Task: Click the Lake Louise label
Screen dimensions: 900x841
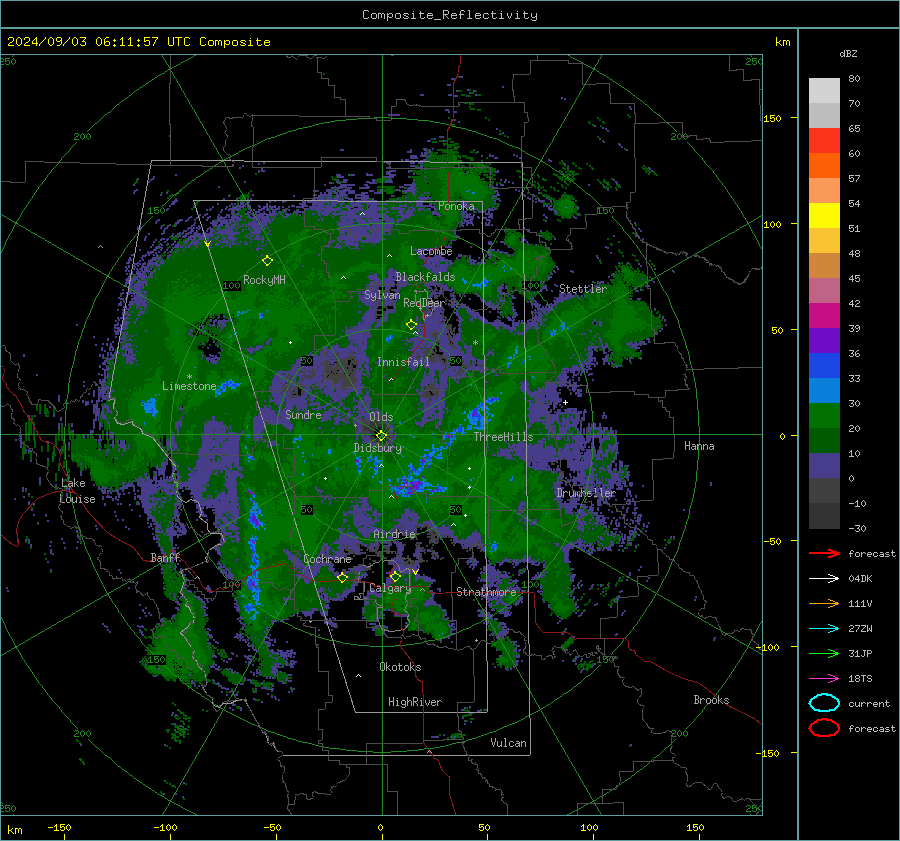Action: [77, 491]
